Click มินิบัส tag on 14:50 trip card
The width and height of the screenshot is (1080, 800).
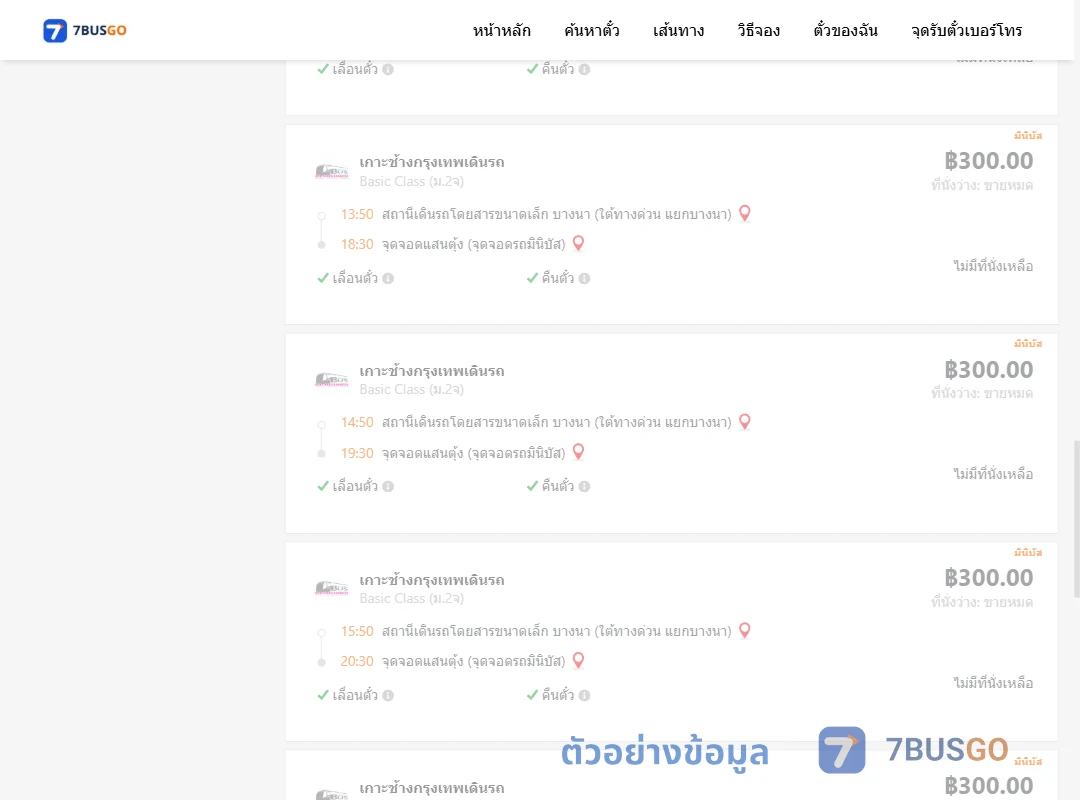click(1028, 343)
